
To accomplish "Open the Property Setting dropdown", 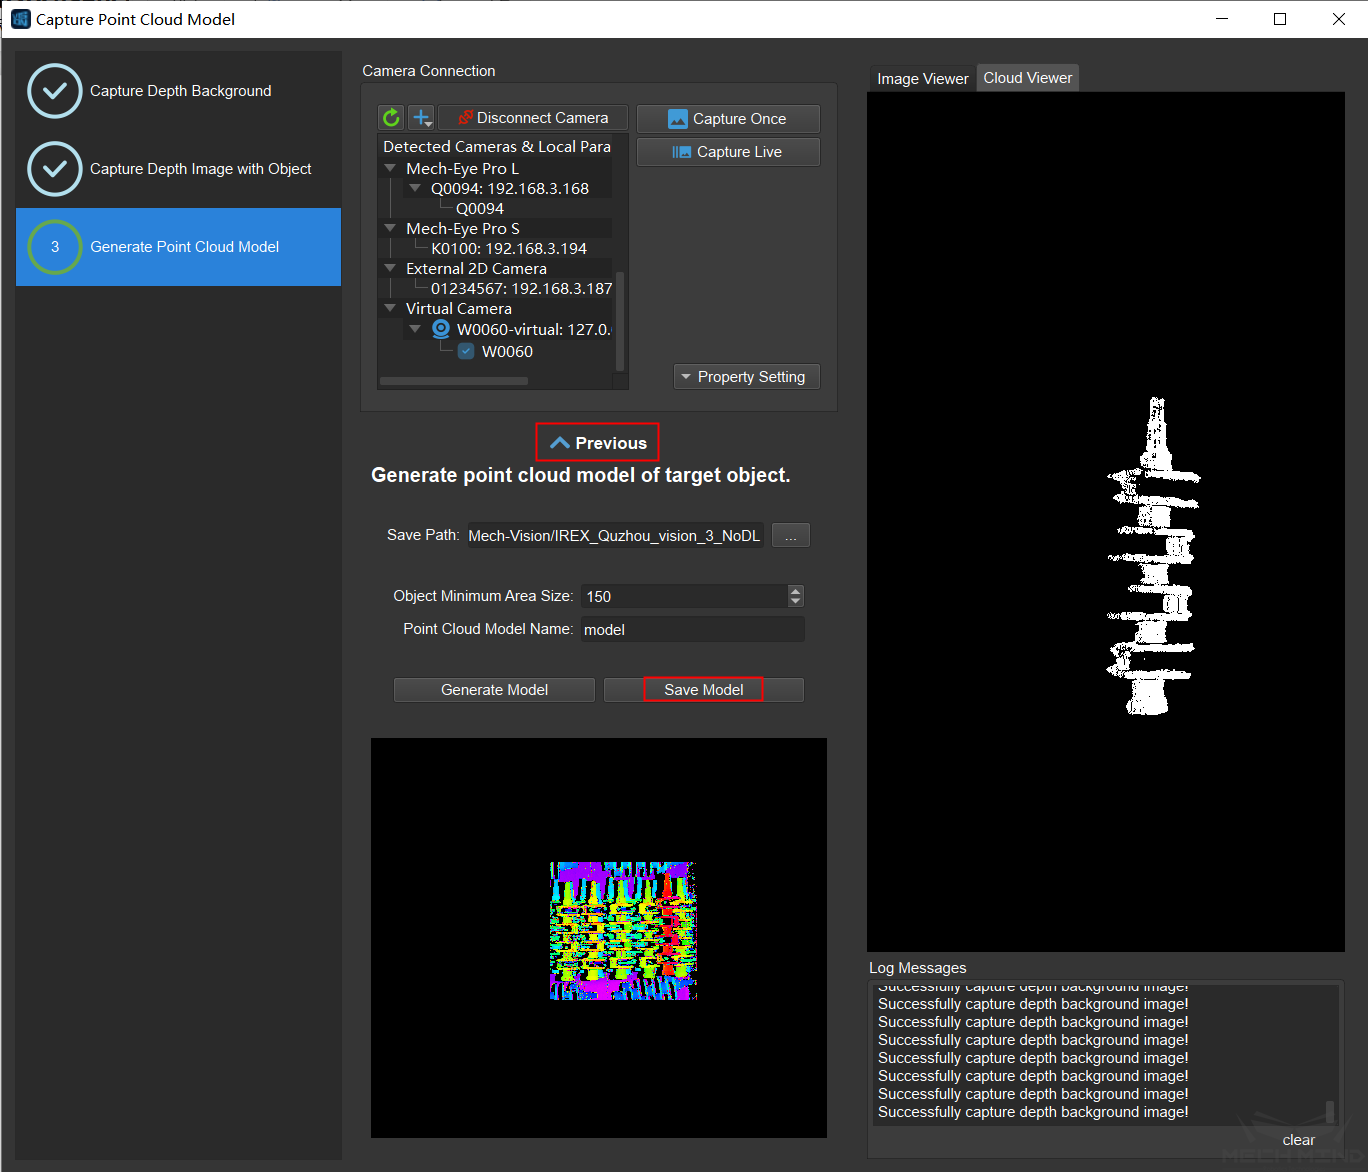I will 746,377.
